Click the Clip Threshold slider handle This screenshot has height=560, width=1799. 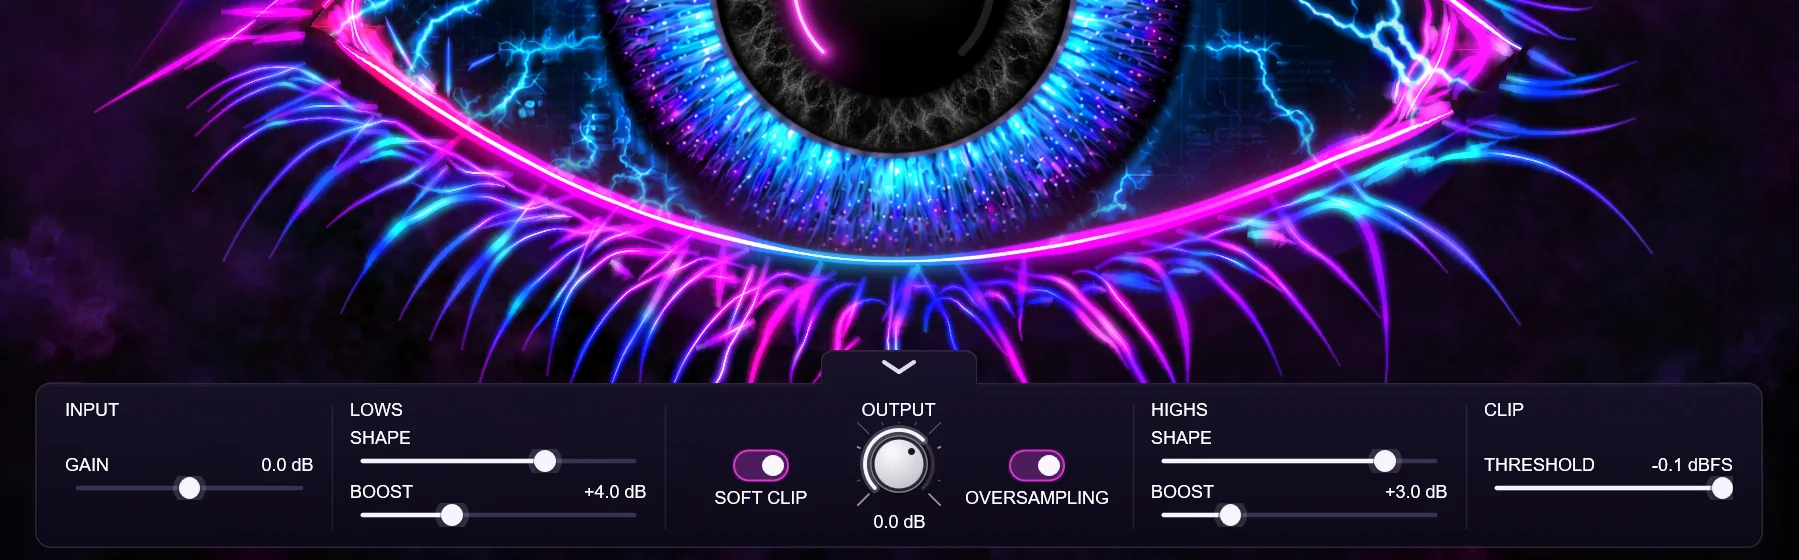pos(1722,488)
